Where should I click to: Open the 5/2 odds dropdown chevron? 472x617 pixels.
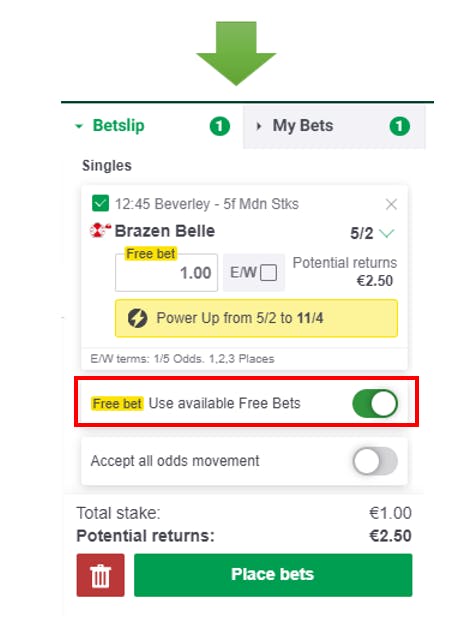point(387,233)
